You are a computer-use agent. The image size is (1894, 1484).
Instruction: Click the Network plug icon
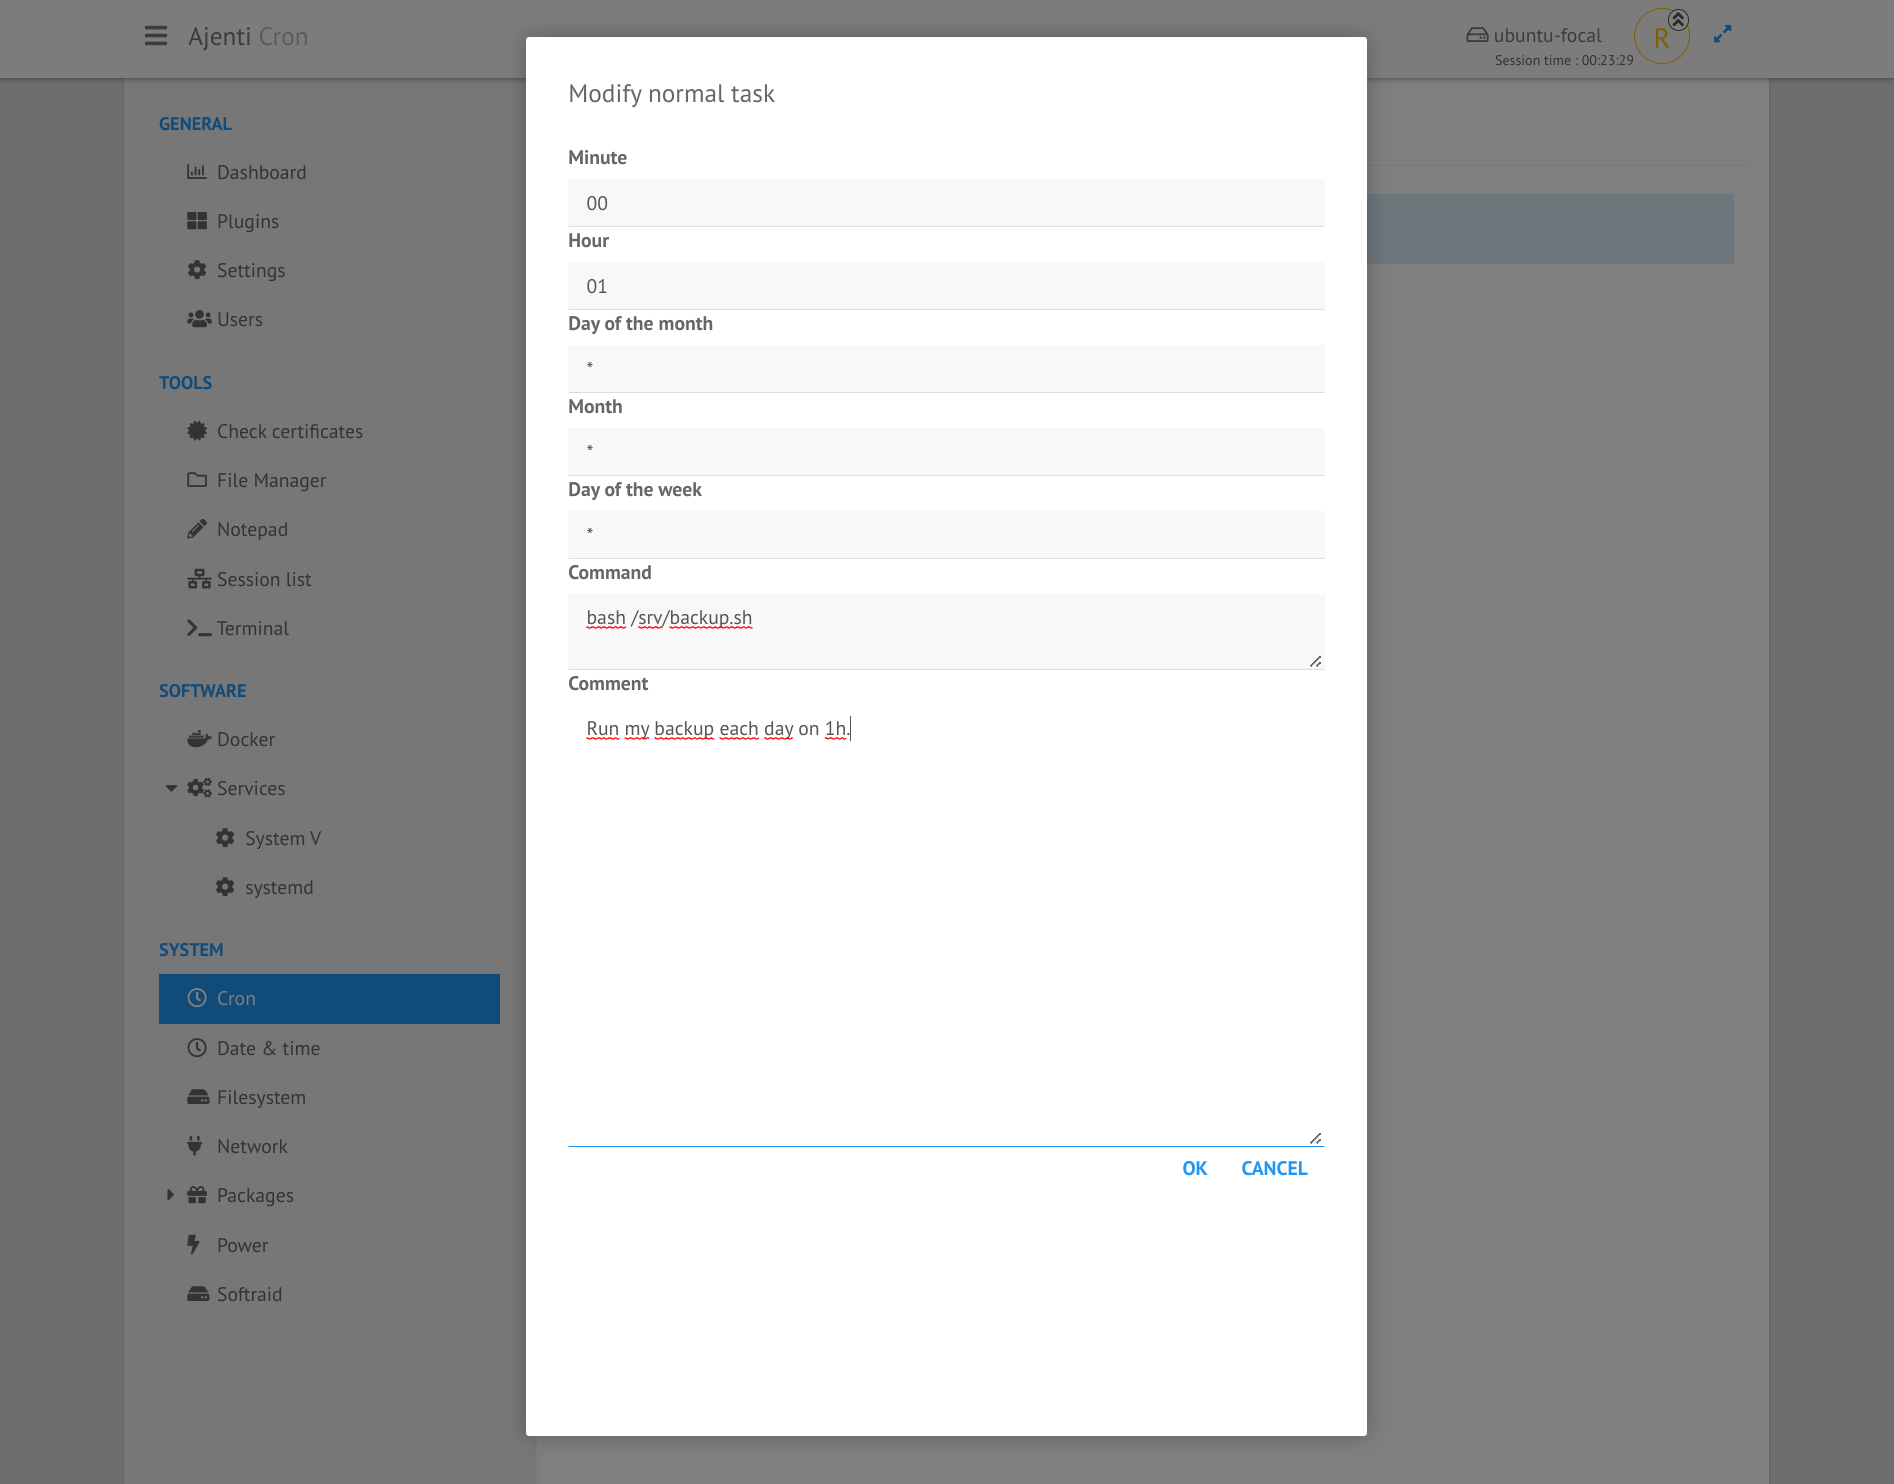(195, 1147)
